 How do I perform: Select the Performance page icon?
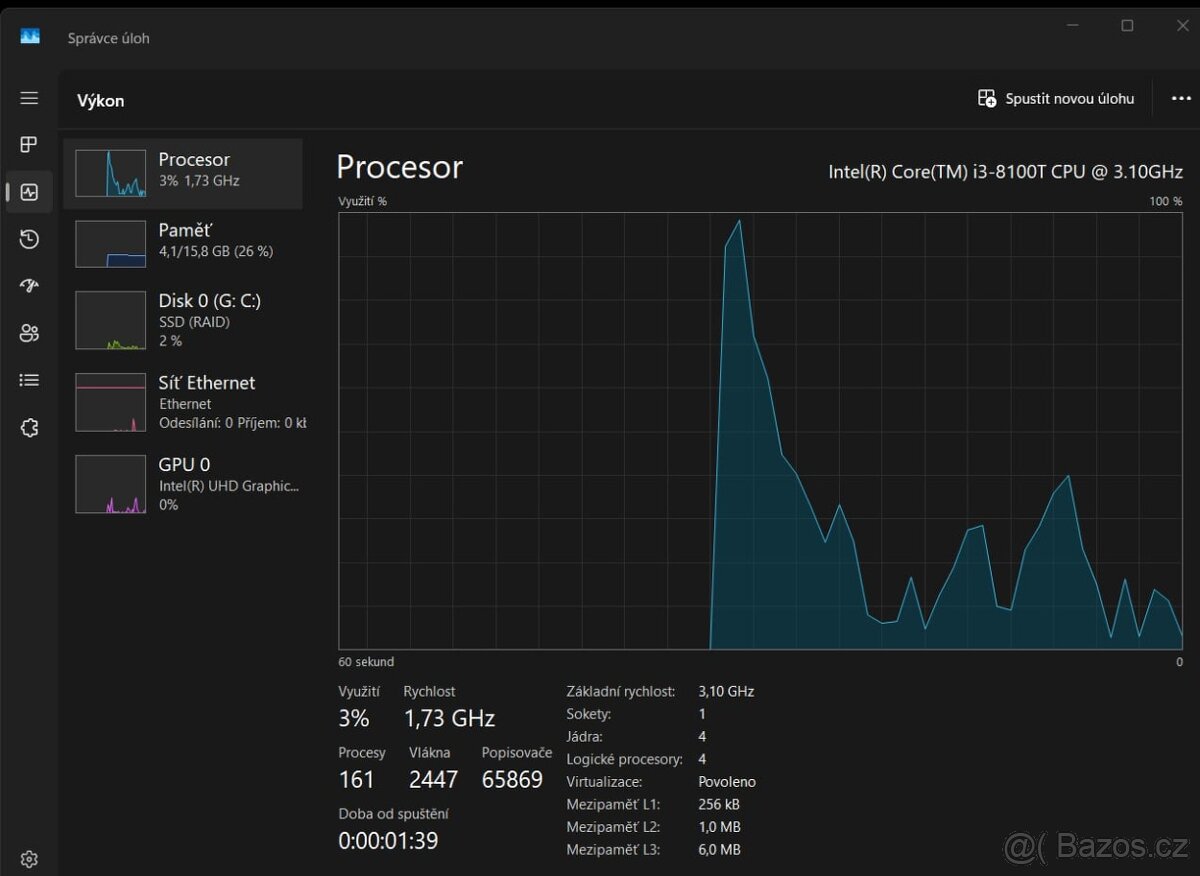(29, 192)
